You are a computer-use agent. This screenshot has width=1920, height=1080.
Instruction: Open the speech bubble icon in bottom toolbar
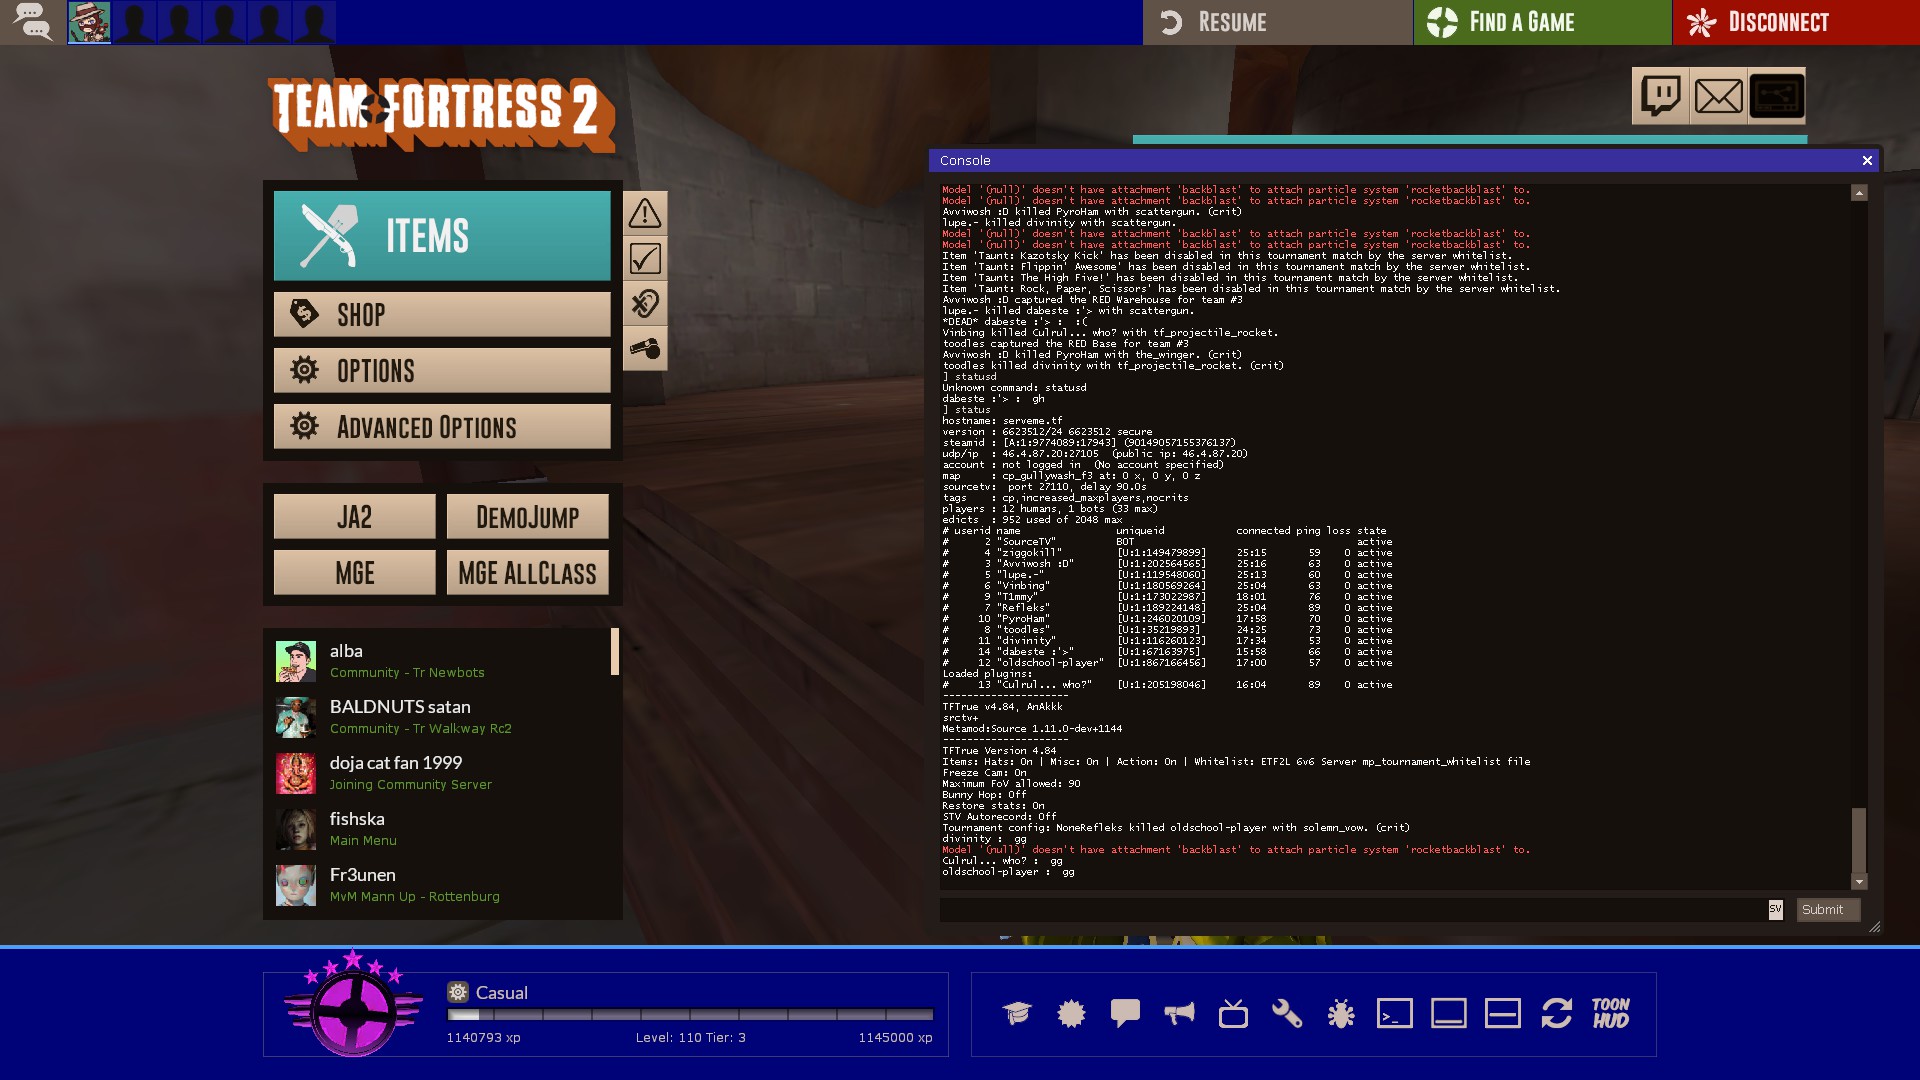pos(1125,1014)
